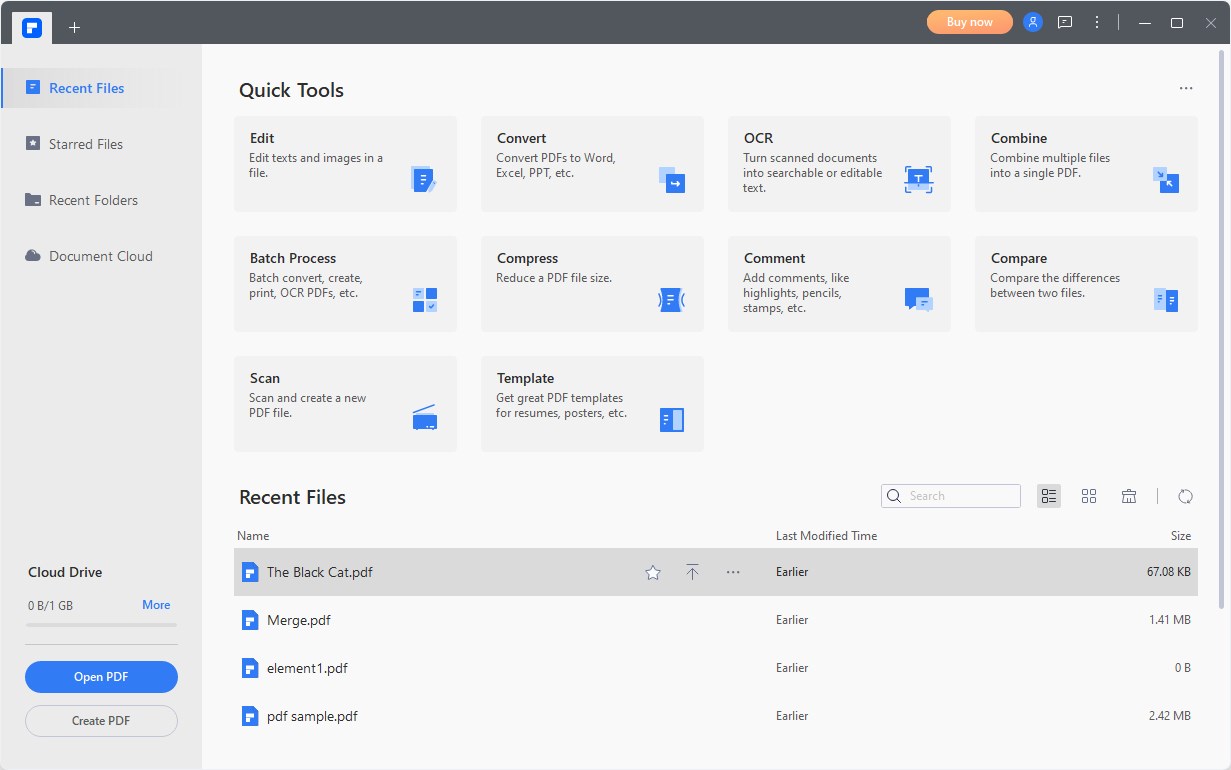
Task: Open the title bar kebab menu
Action: (x=1097, y=22)
